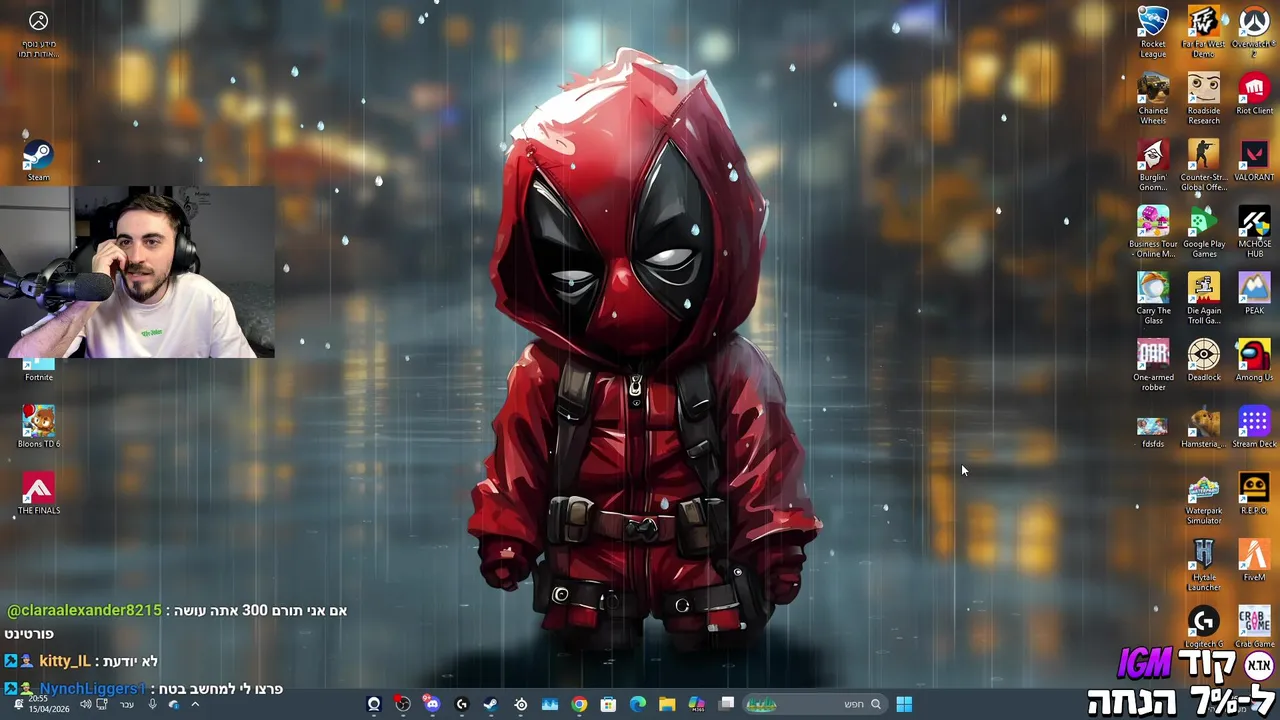Open Microsoft Edge on the taskbar
1280x720 pixels.
click(x=638, y=704)
